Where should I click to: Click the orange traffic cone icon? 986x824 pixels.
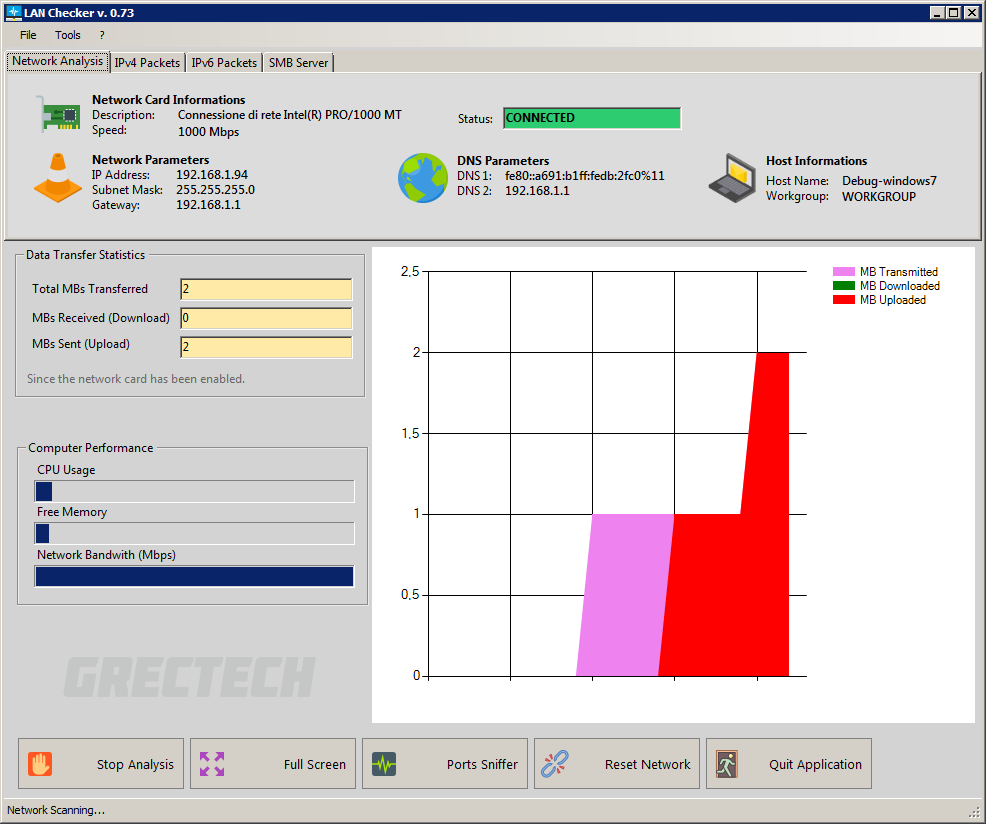[57, 177]
